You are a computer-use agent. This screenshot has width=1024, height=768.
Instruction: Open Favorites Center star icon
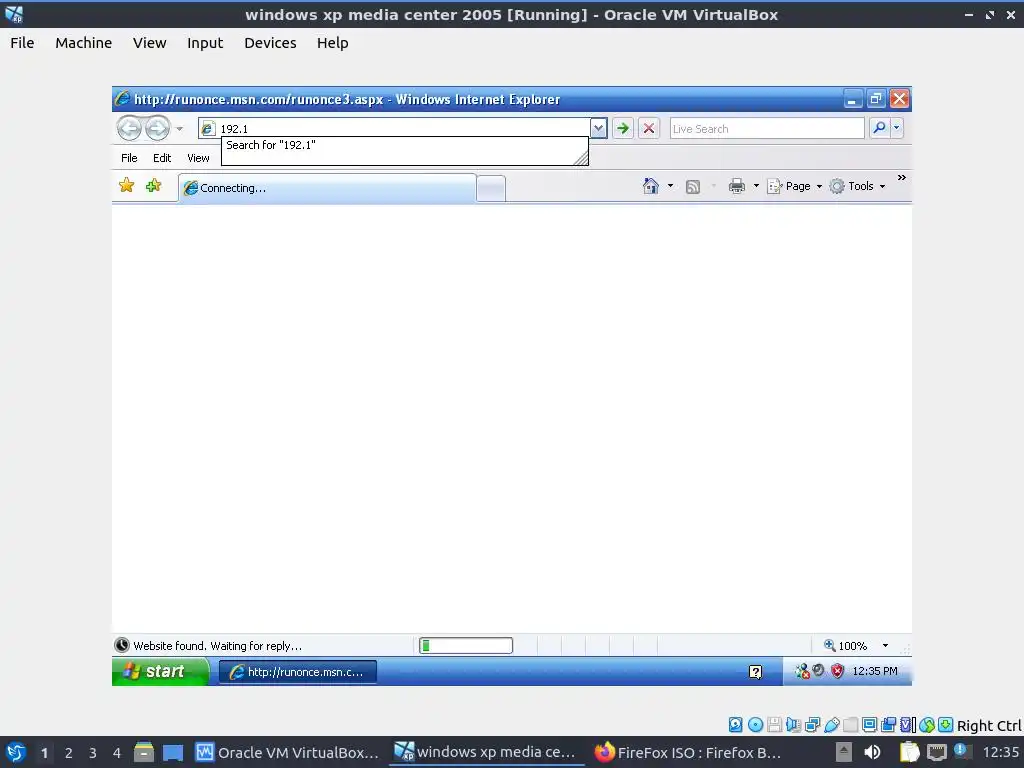point(127,186)
